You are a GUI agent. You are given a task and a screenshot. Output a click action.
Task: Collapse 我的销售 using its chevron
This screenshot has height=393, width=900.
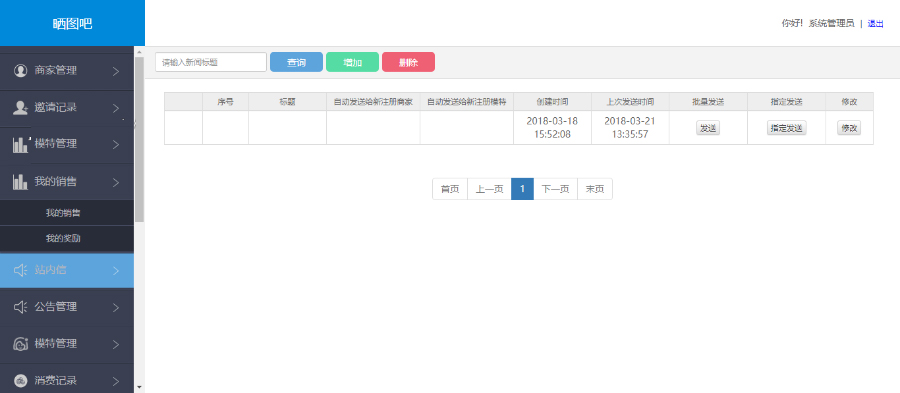click(116, 182)
